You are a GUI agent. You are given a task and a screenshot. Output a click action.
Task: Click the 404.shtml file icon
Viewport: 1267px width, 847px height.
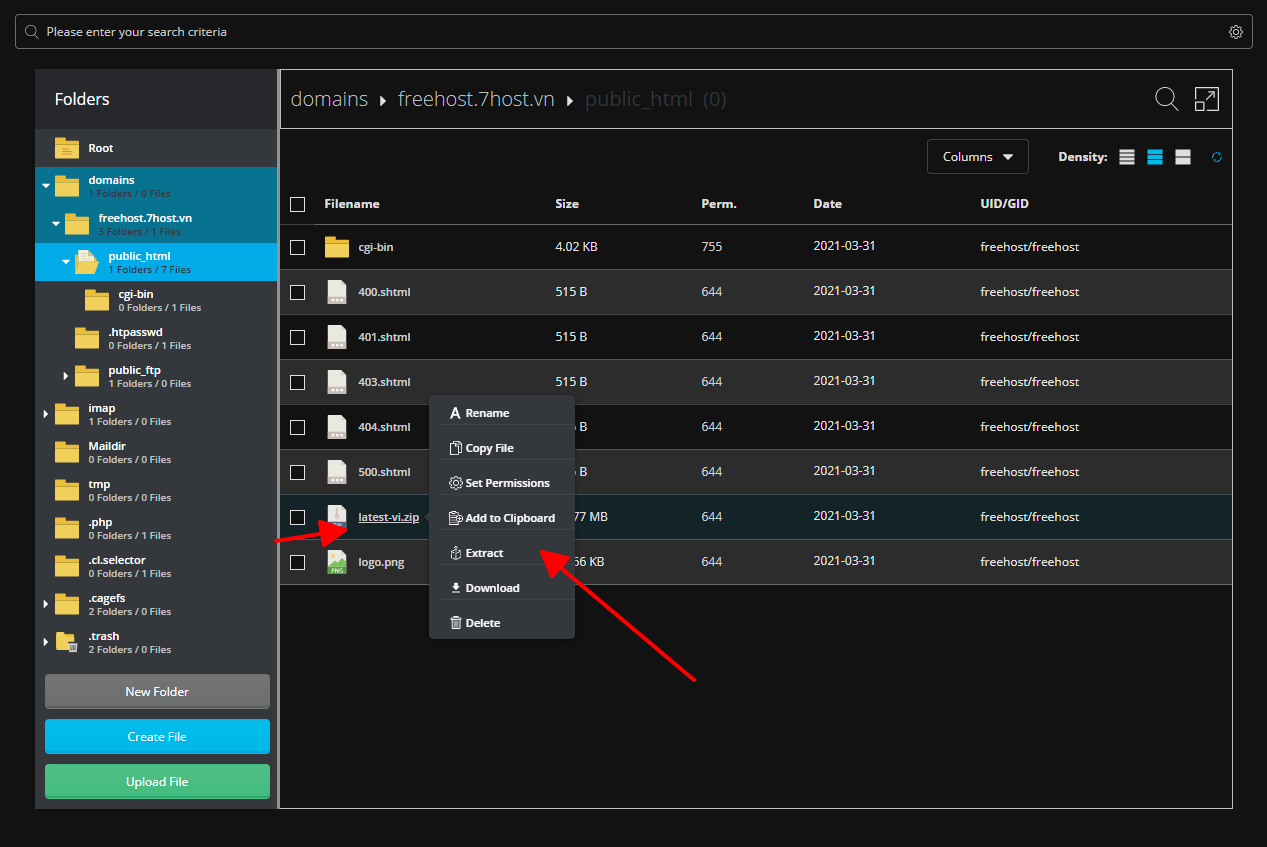pos(337,427)
